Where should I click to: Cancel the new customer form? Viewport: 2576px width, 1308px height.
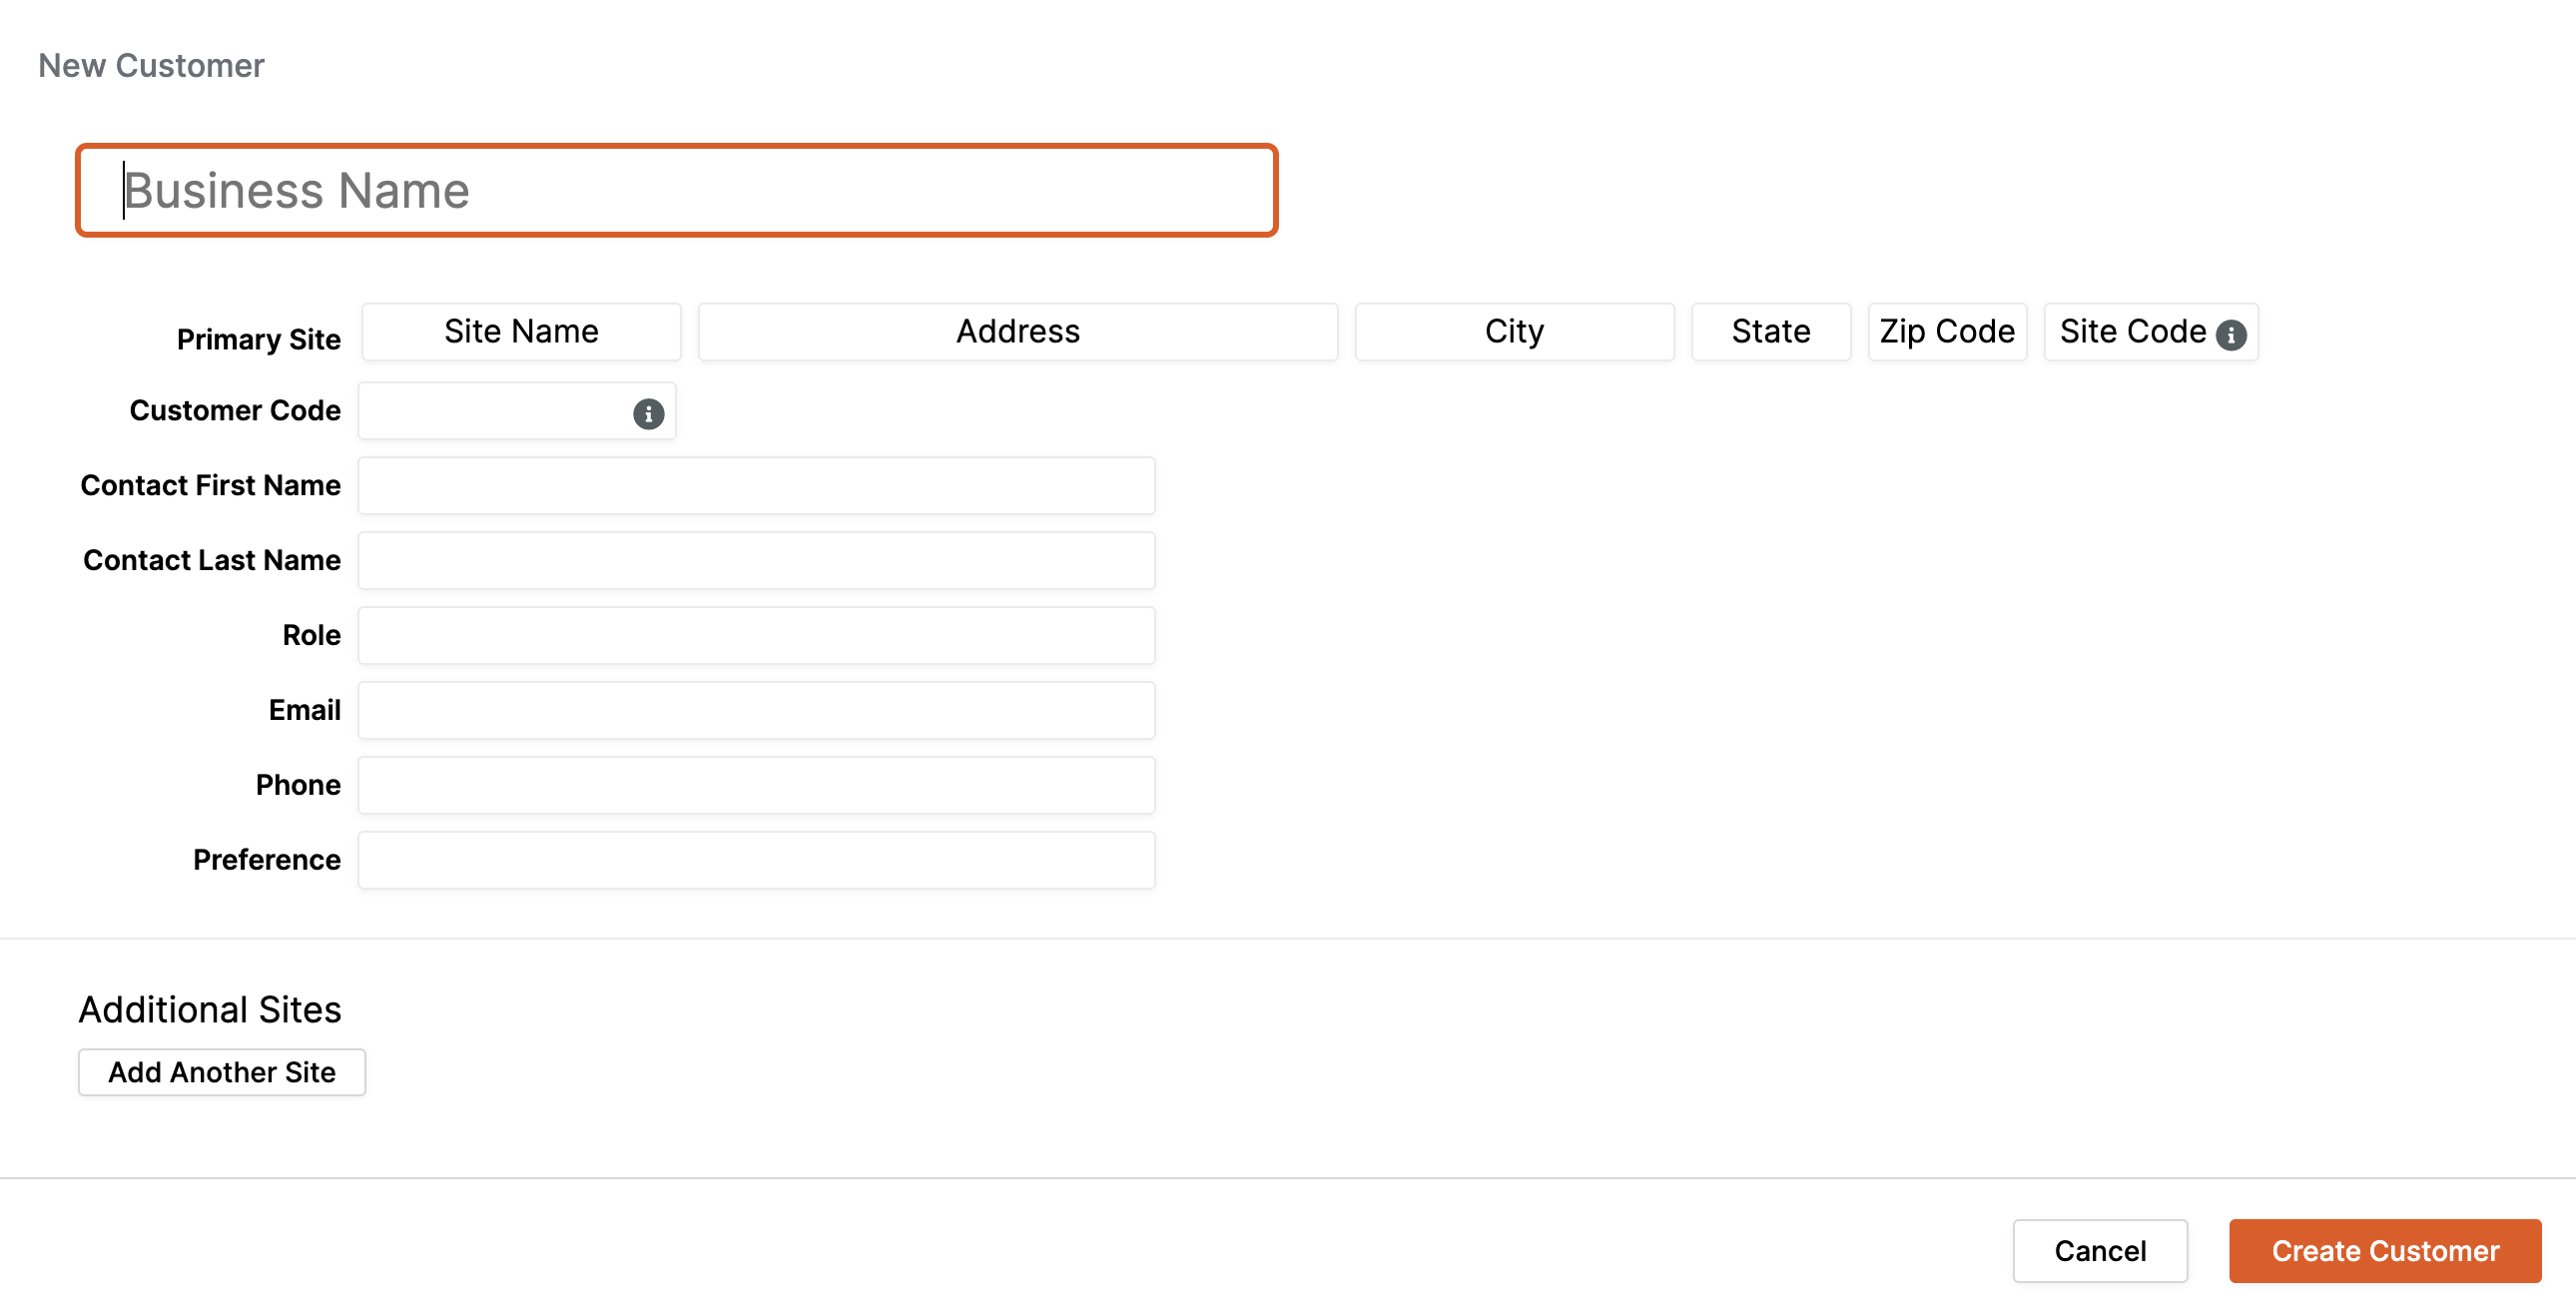click(2100, 1251)
